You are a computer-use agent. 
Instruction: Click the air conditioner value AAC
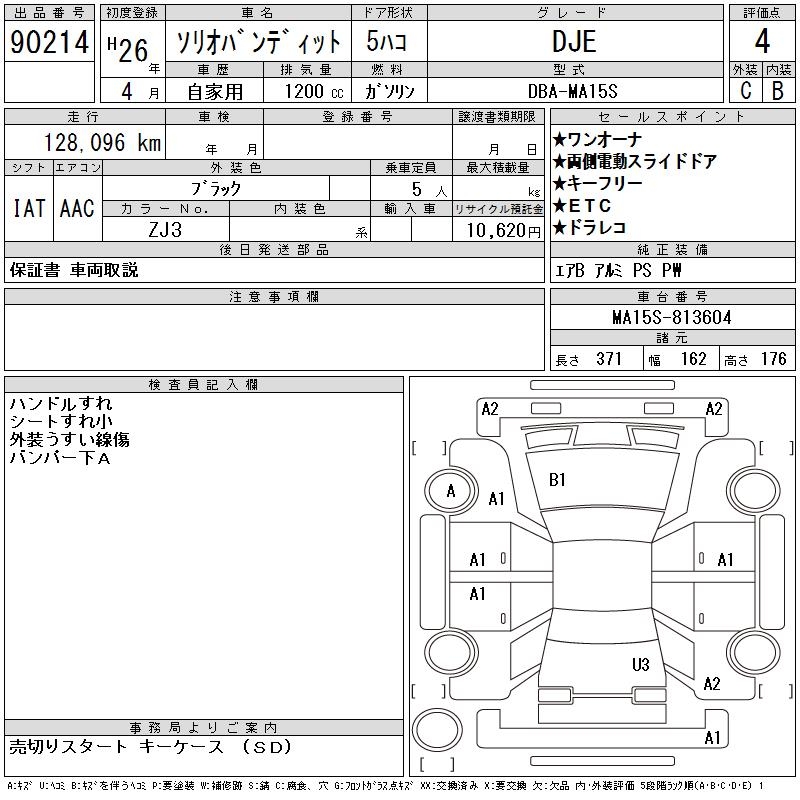coord(77,208)
